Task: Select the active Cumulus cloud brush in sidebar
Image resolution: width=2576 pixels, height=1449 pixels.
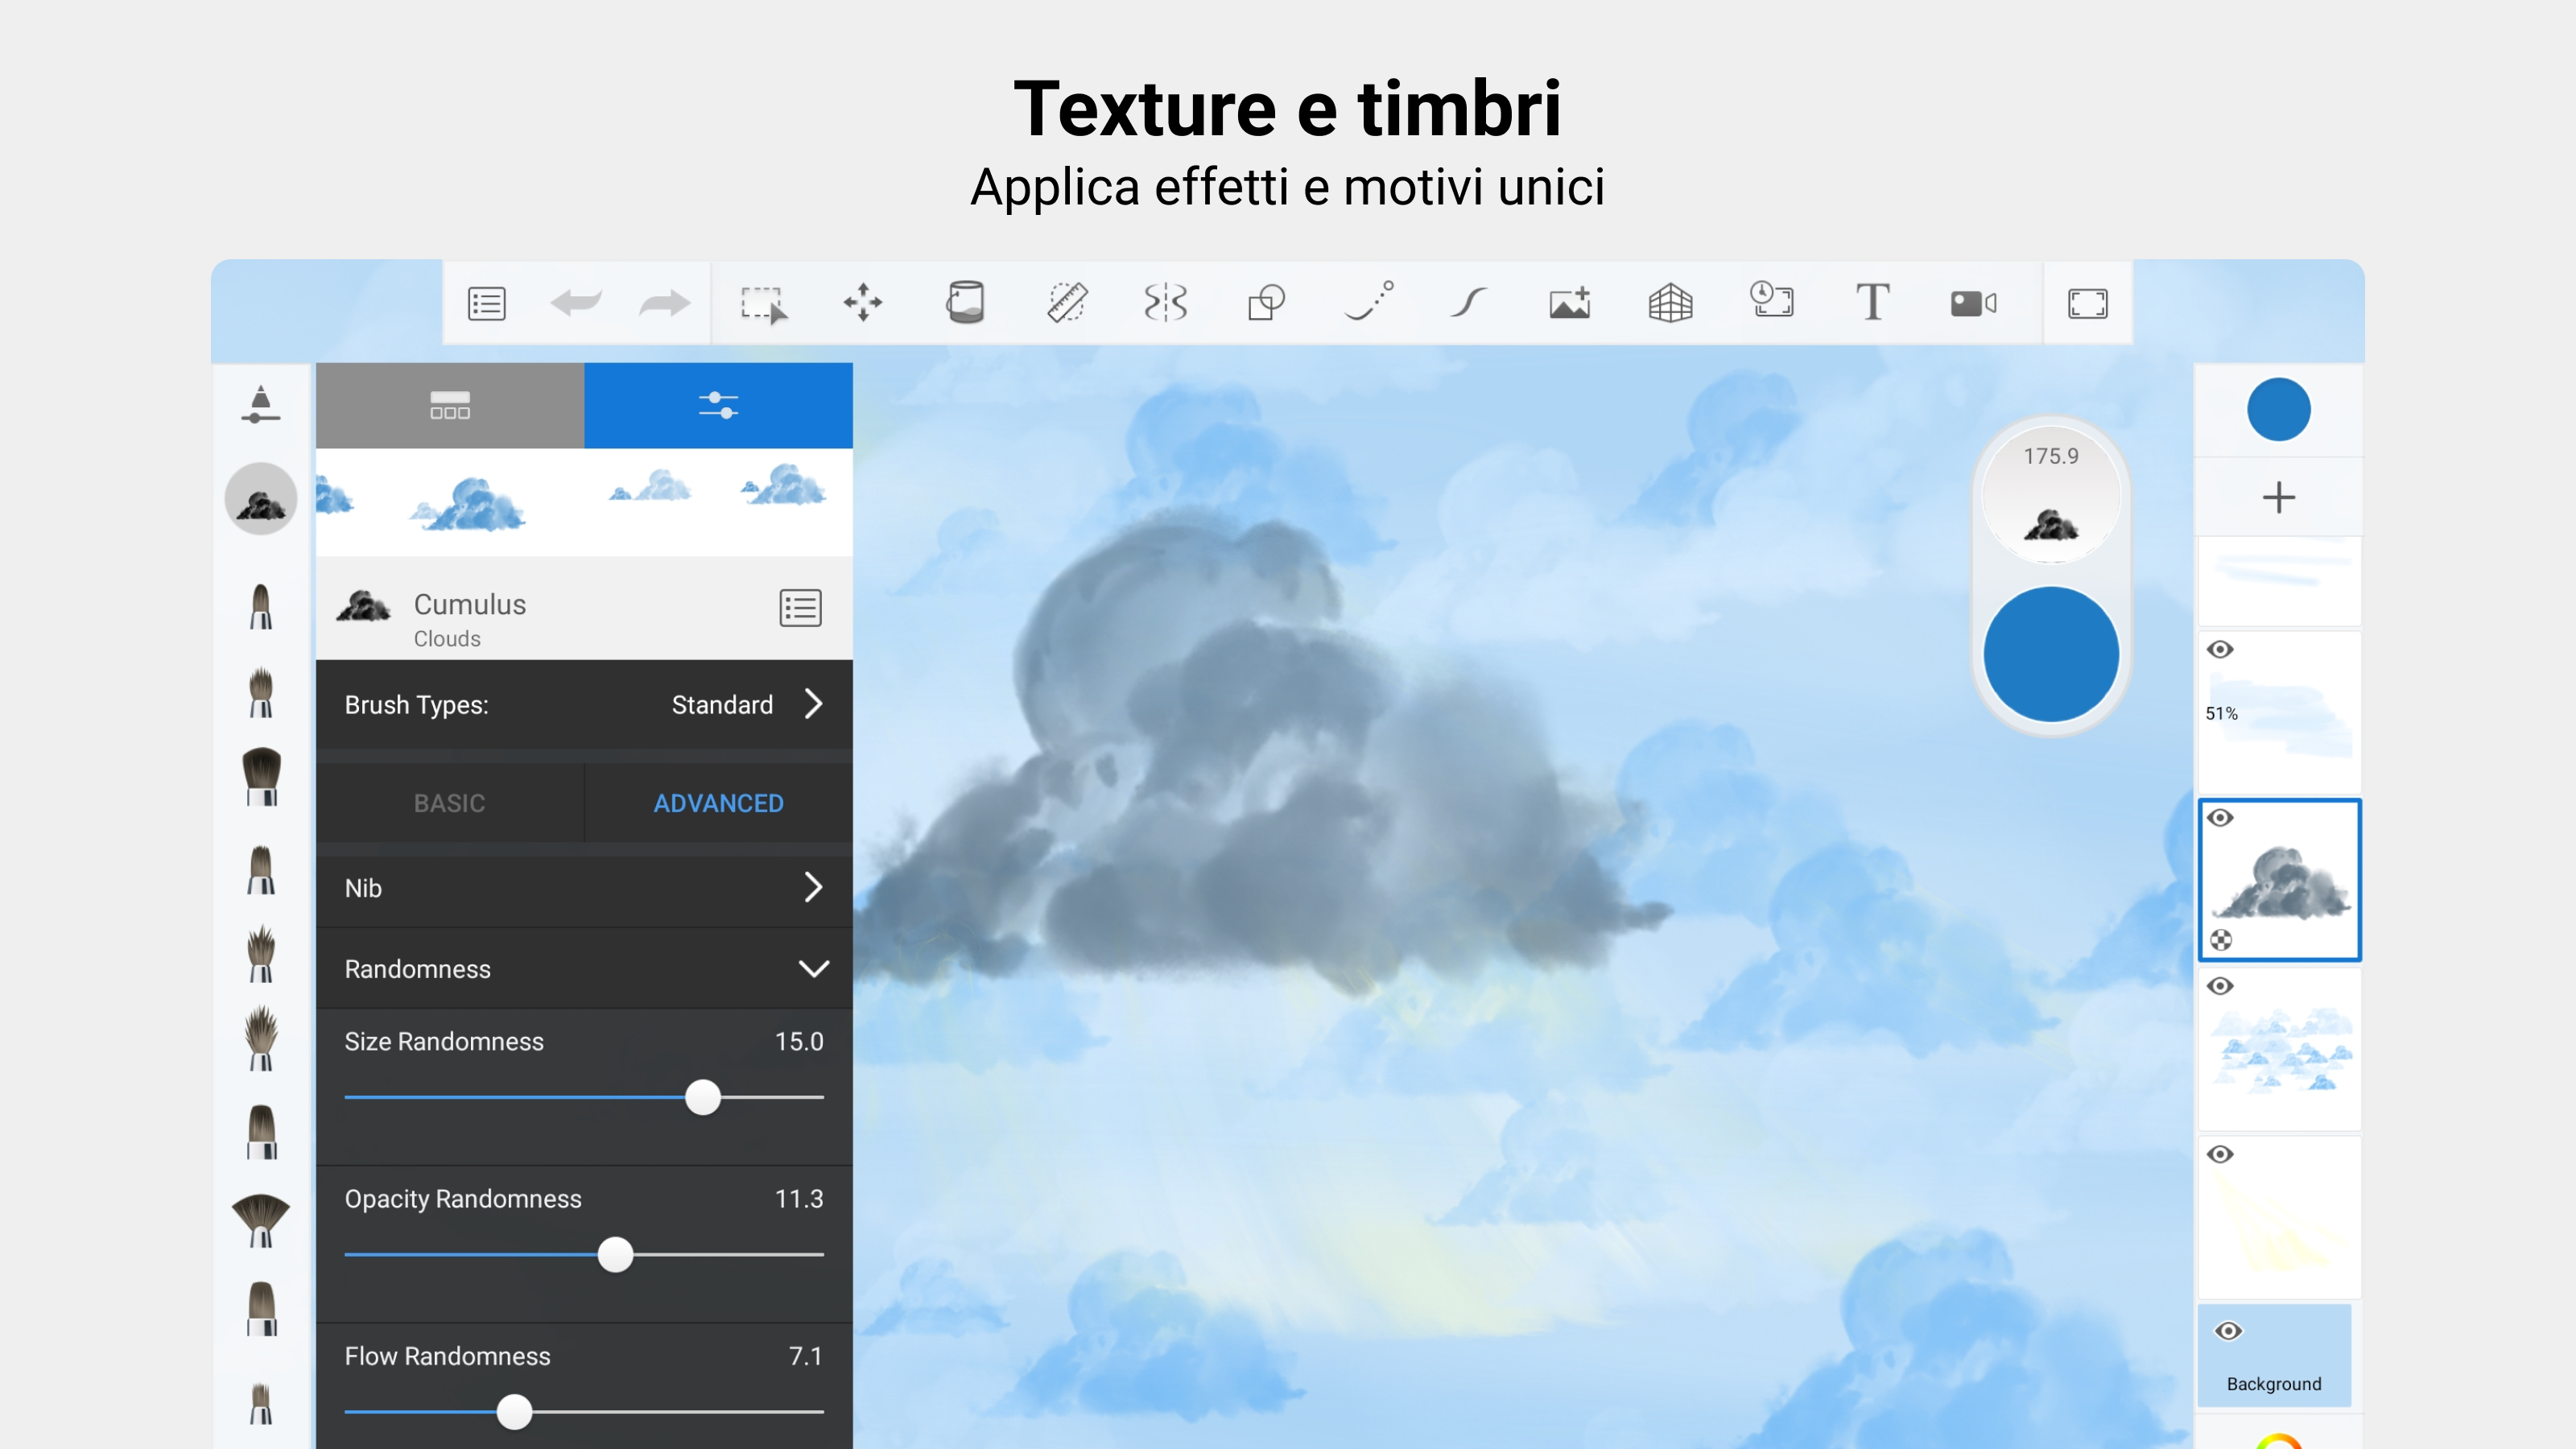Action: coord(261,498)
